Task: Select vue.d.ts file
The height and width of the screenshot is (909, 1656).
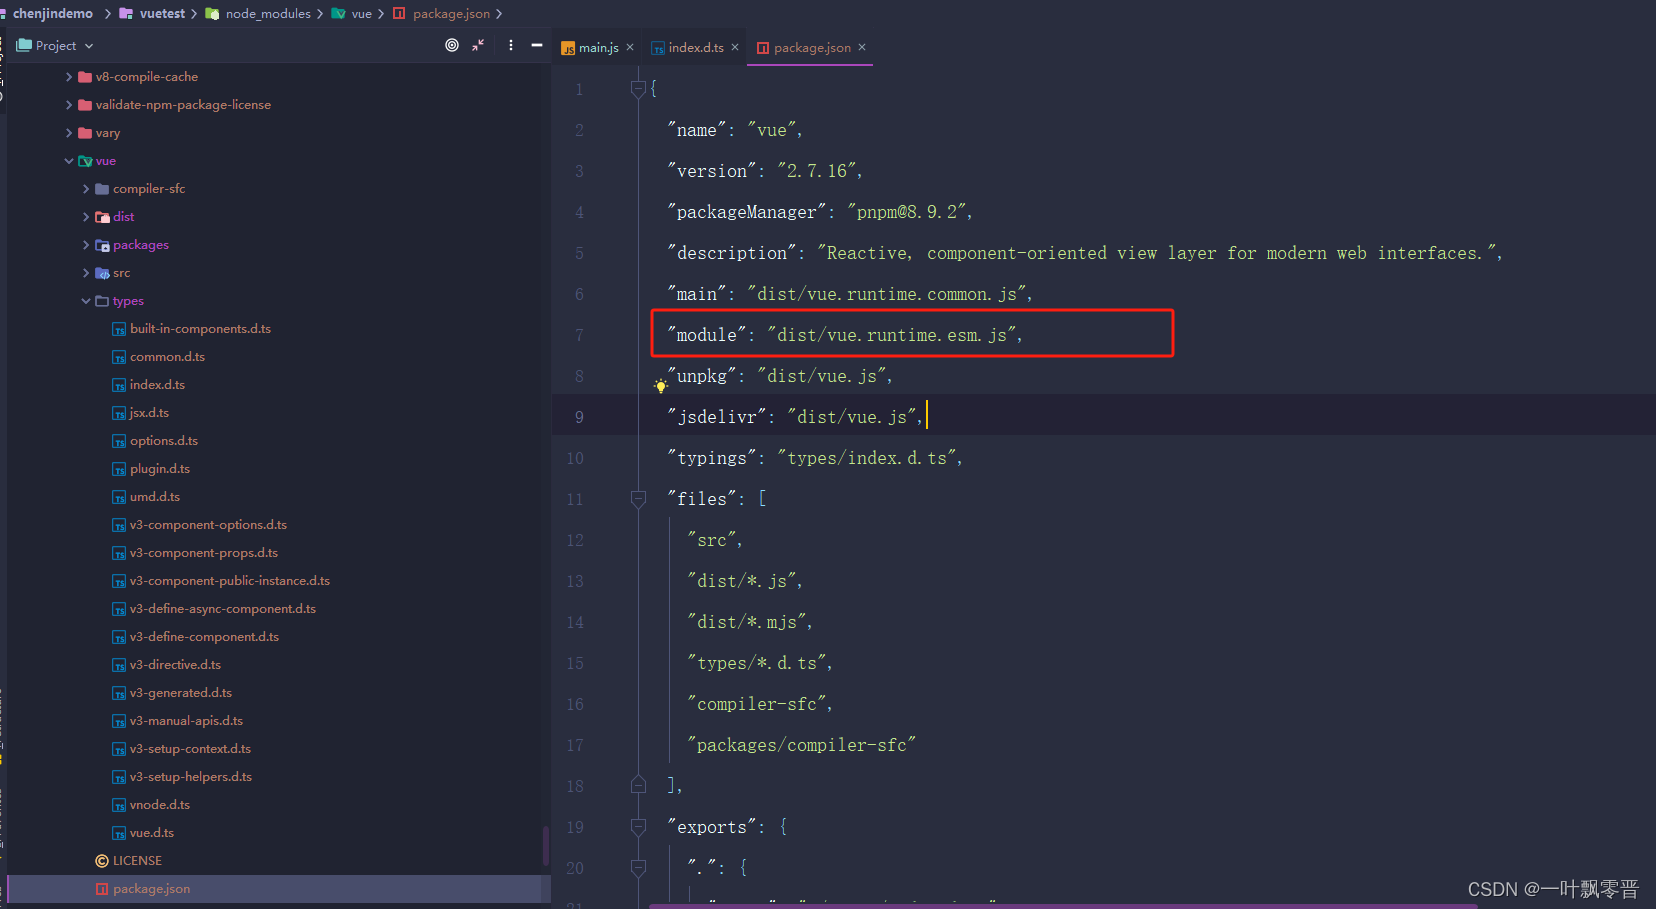Action: [152, 833]
